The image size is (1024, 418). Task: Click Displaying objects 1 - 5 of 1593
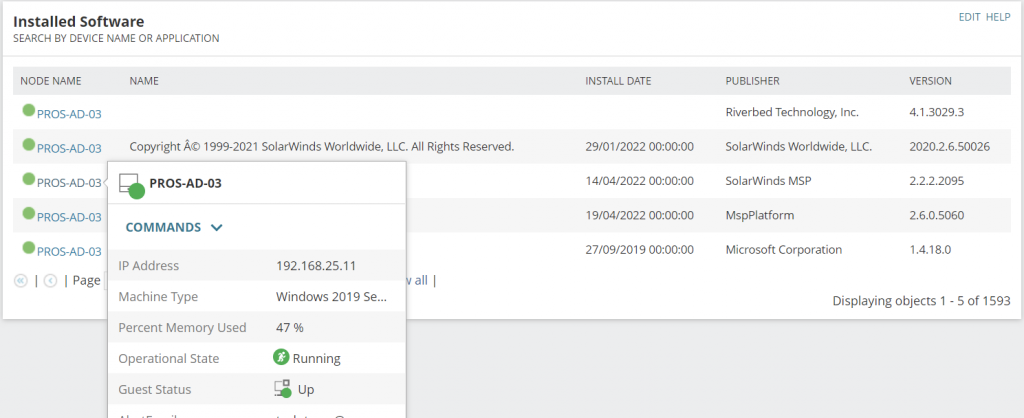coord(921,301)
